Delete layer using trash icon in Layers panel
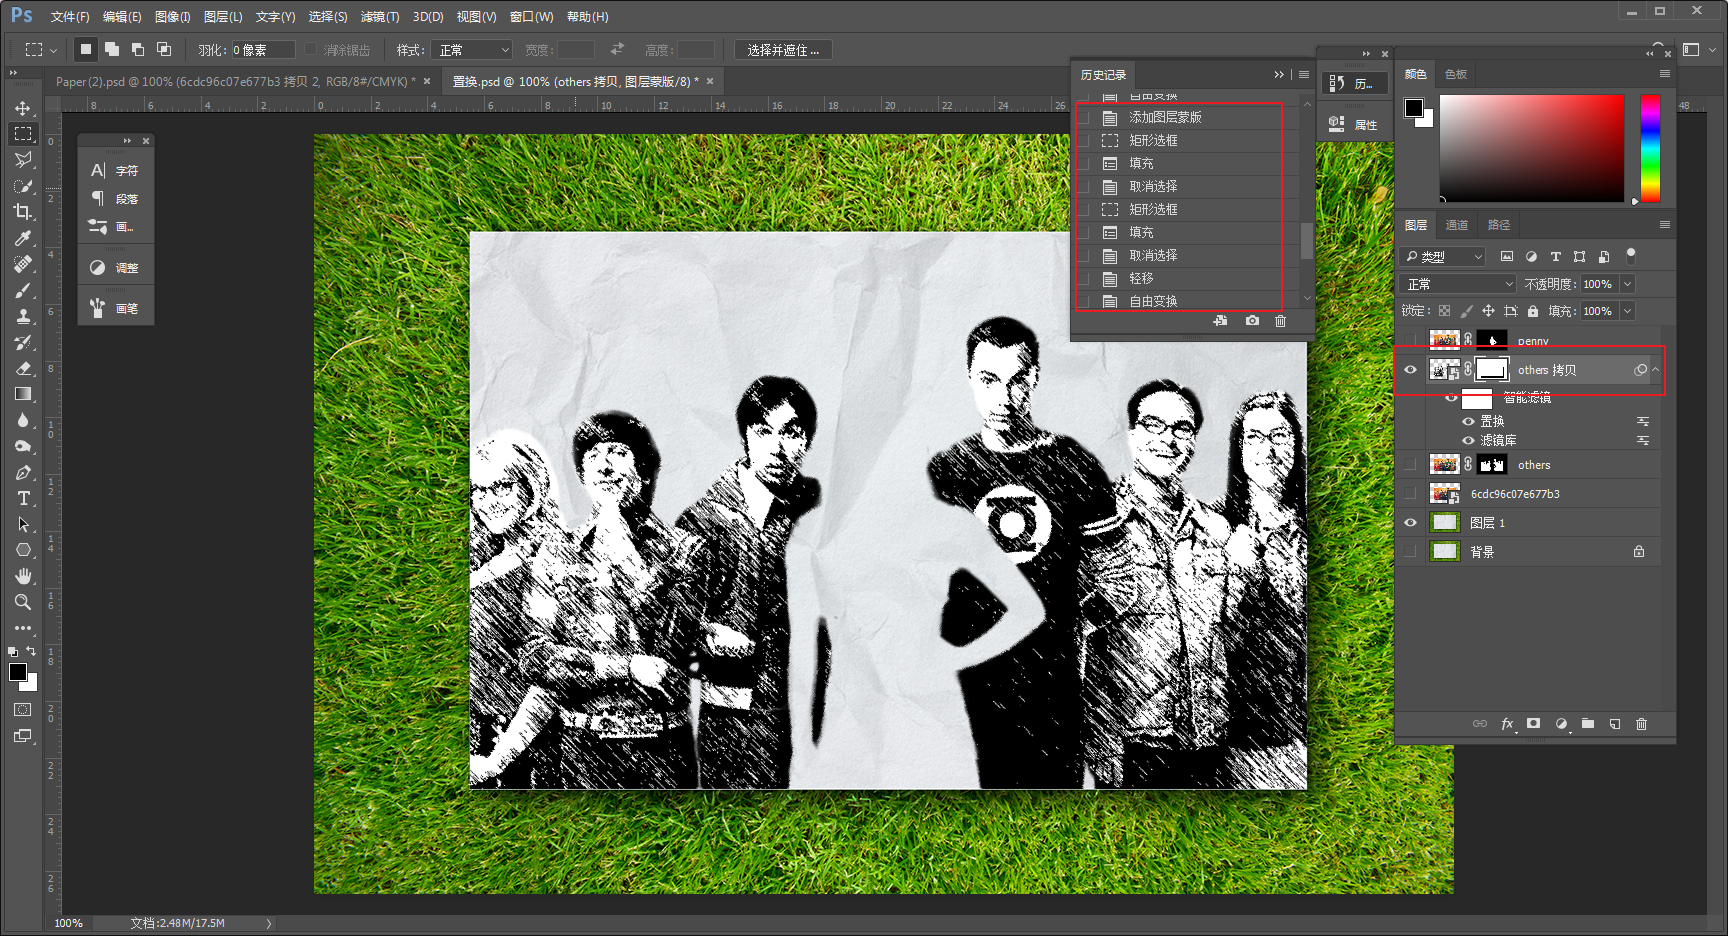Image resolution: width=1728 pixels, height=936 pixels. point(1641,724)
